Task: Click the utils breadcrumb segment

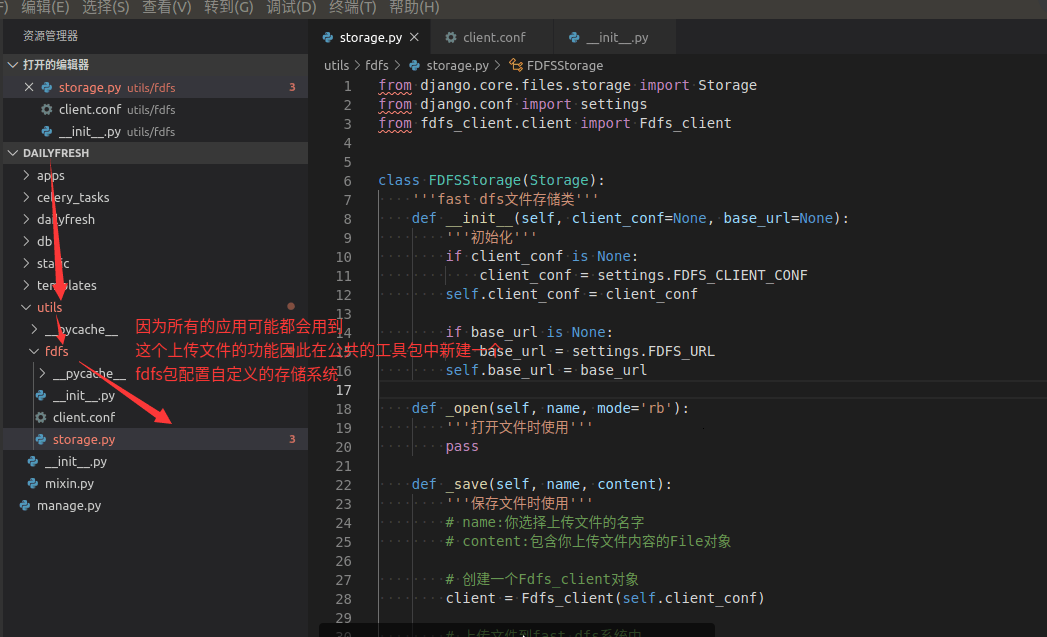Action: click(337, 65)
